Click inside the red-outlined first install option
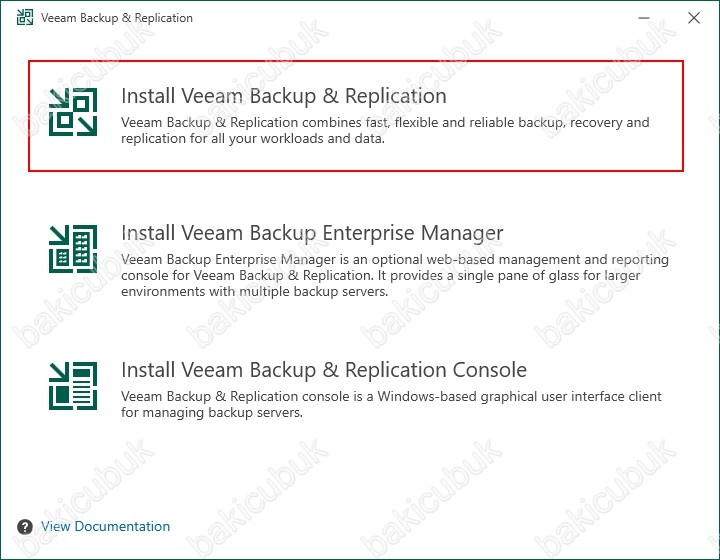Screen dimensions: 720x560 pyautogui.click(x=356, y=116)
